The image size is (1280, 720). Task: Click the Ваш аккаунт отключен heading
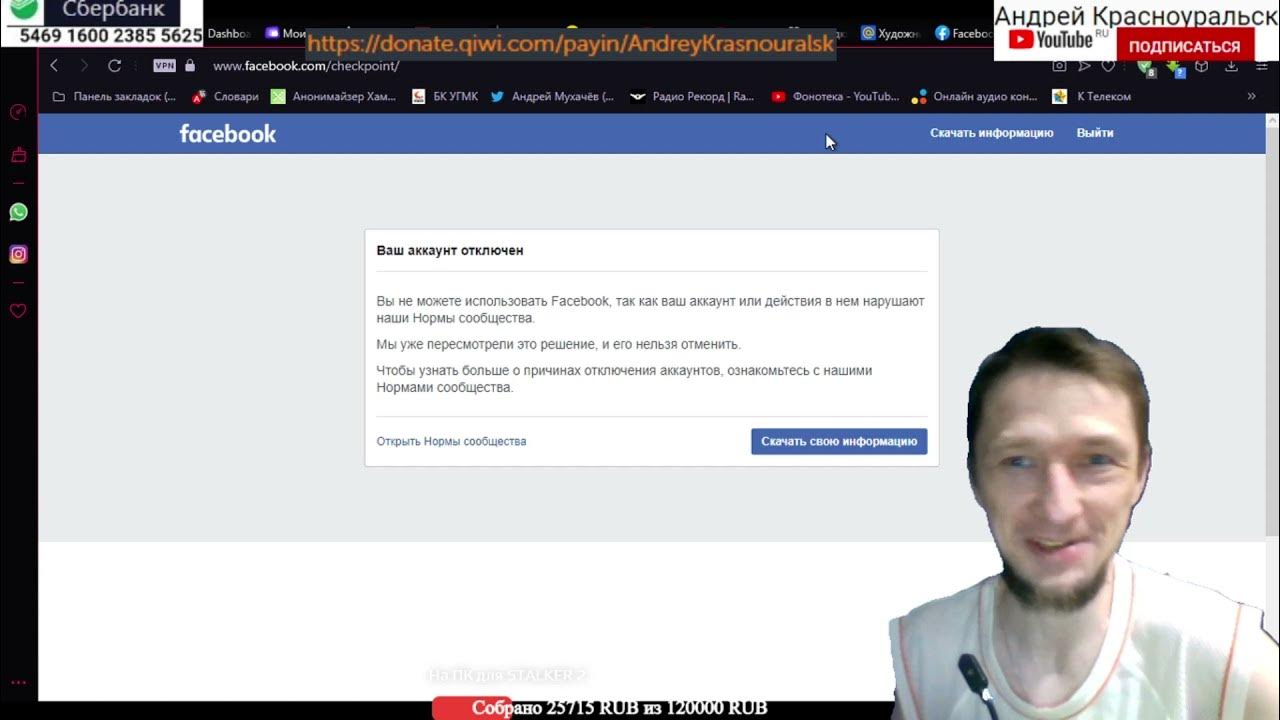click(450, 250)
